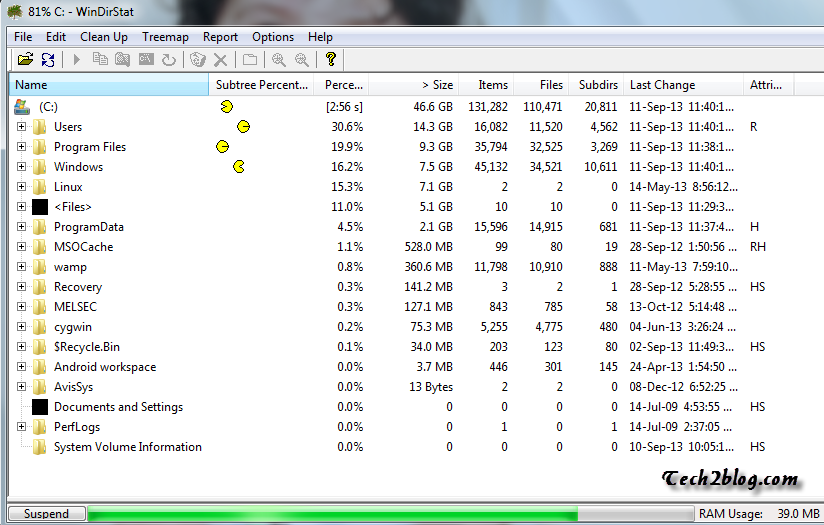
Task: Expand the $Recycle.Bin folder node
Action: coord(21,346)
